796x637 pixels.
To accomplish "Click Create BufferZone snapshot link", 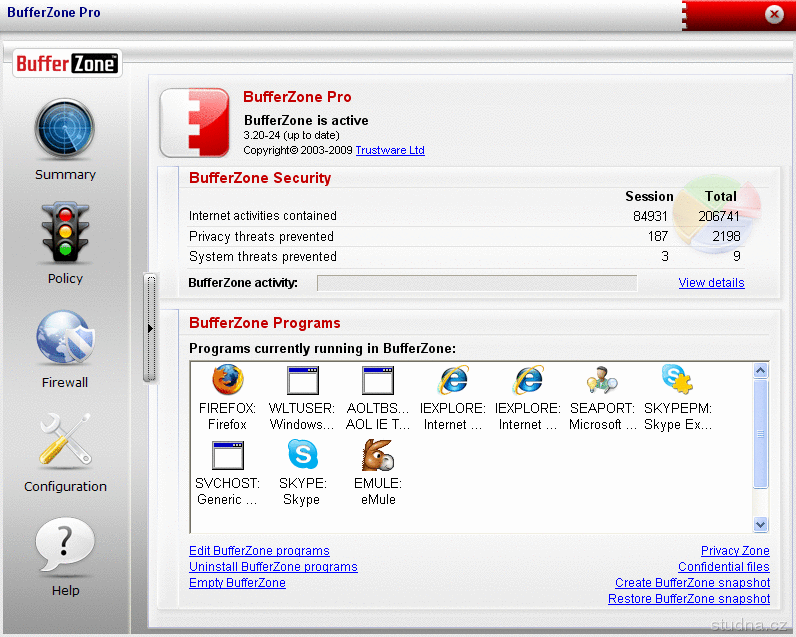I will [x=692, y=583].
